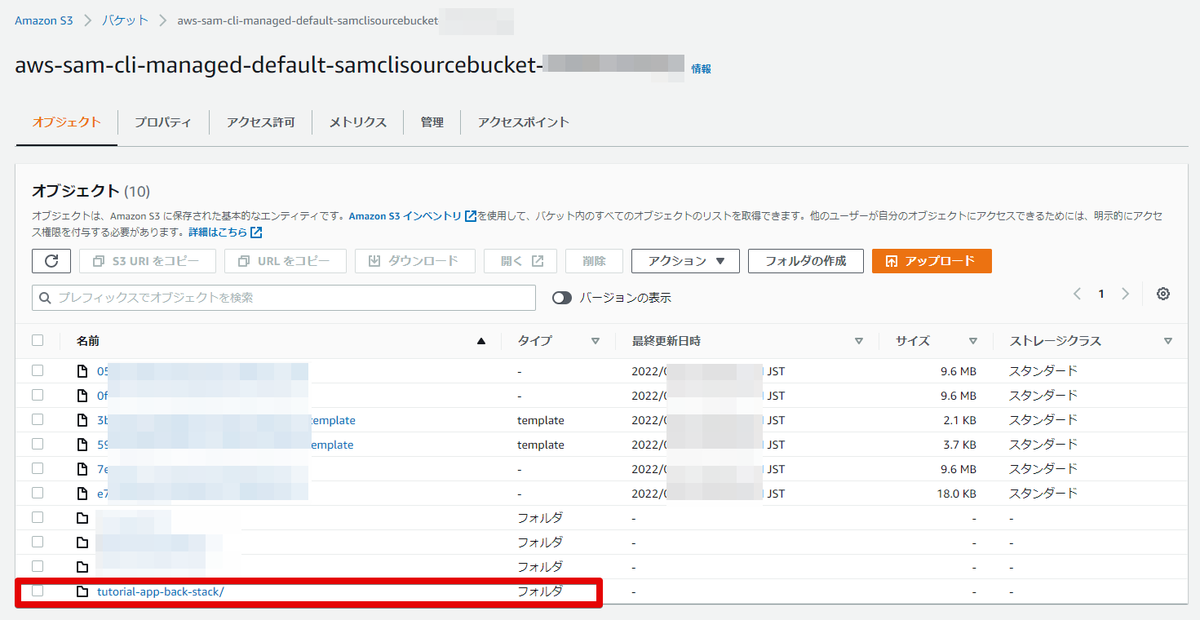Click the ダウンロード button
This screenshot has width=1200, height=620.
[414, 261]
